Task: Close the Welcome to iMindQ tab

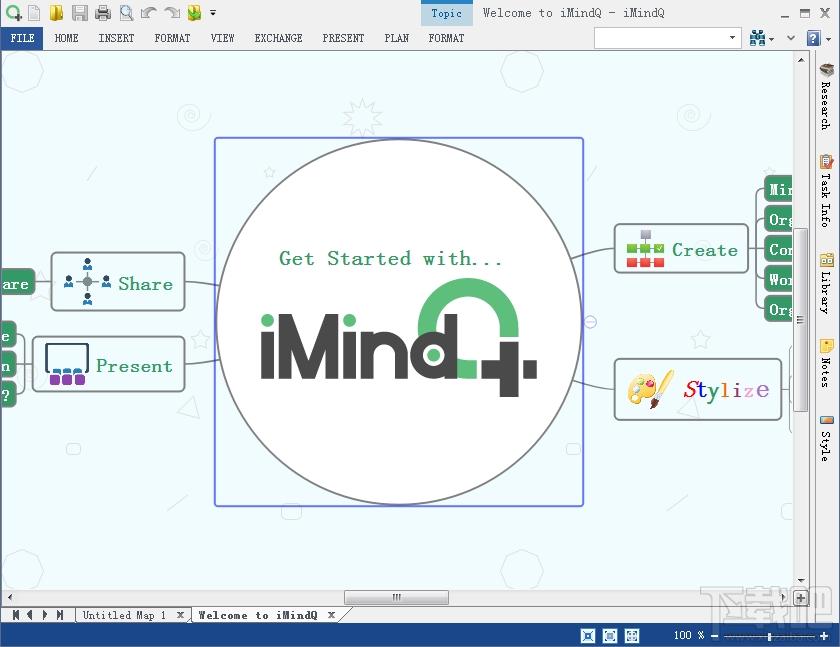Action: [332, 615]
